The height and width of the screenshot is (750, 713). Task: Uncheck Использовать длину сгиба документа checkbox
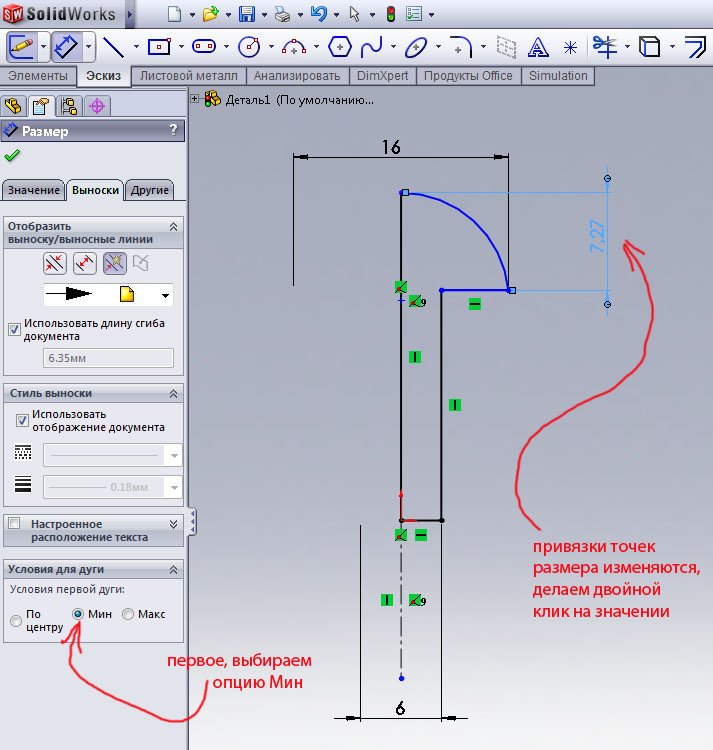(x=14, y=328)
